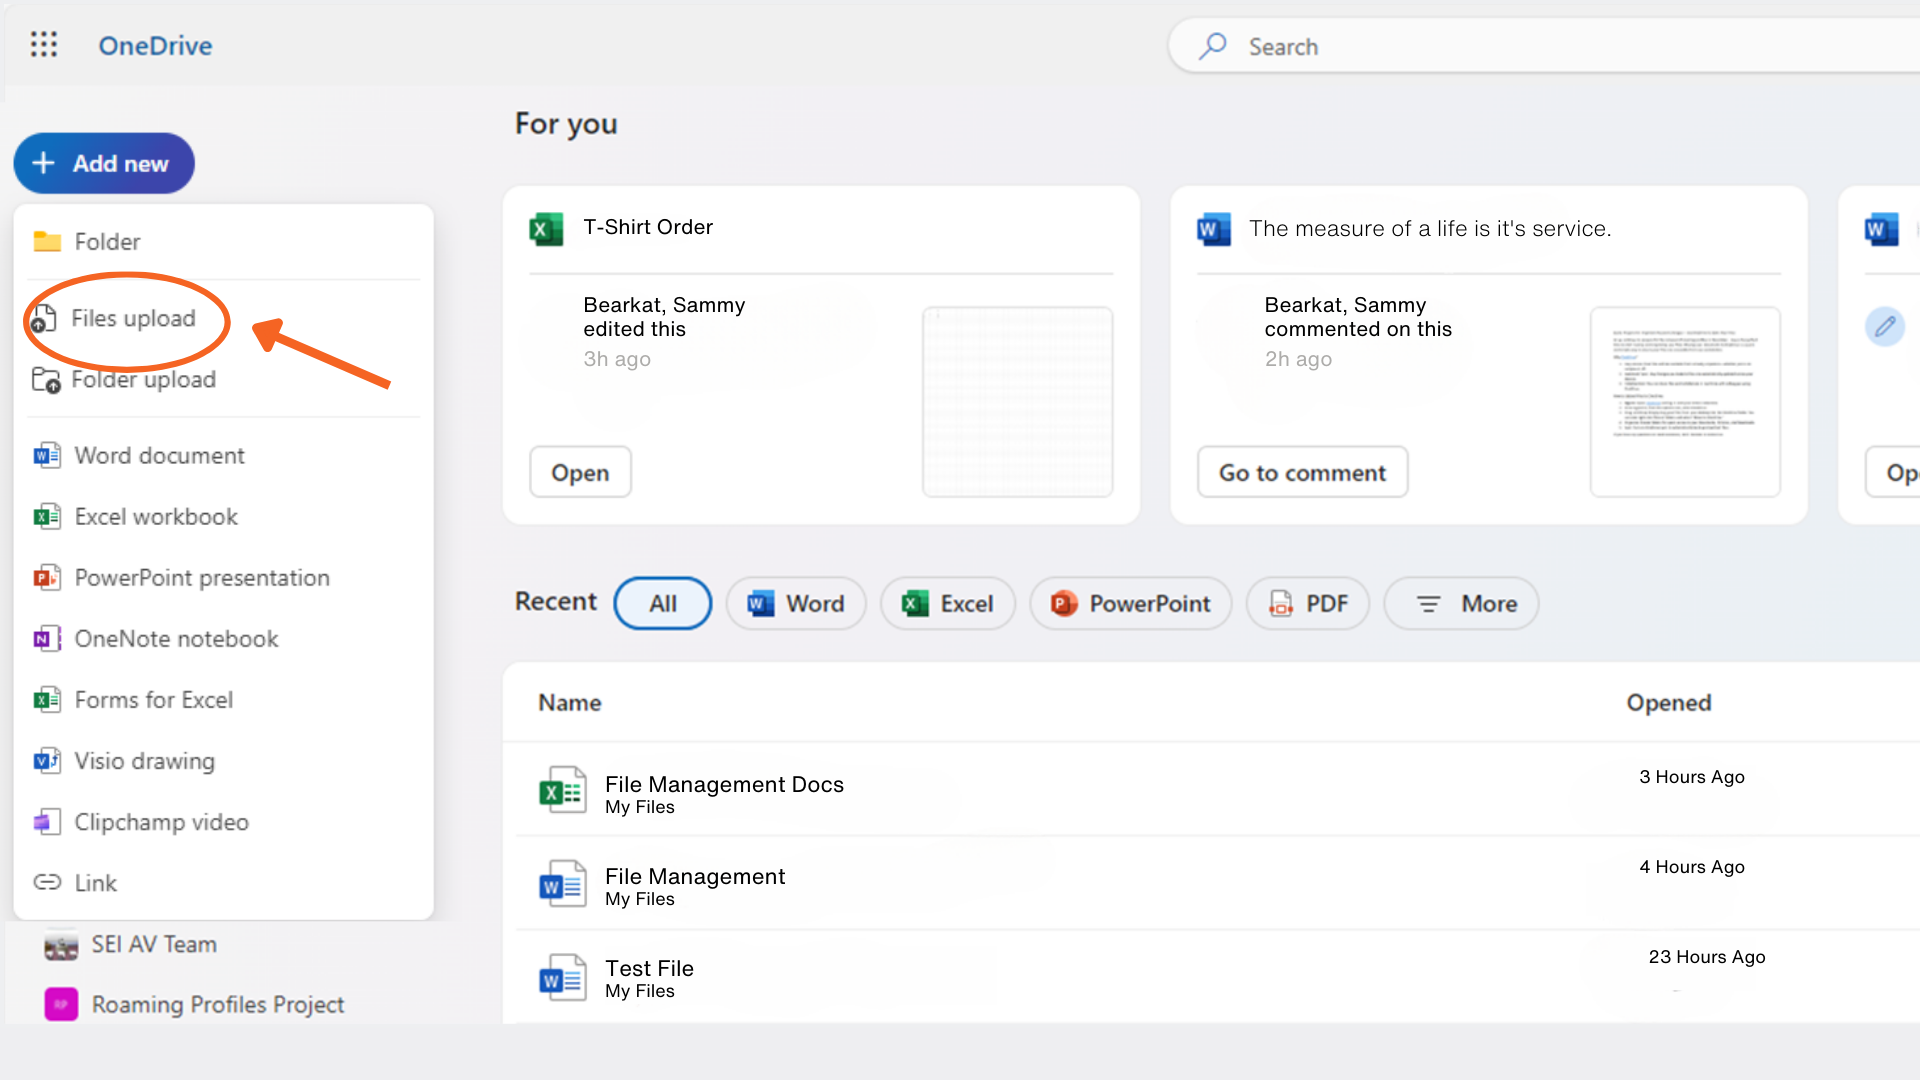Select the PowerPoint filter tab

1129,603
